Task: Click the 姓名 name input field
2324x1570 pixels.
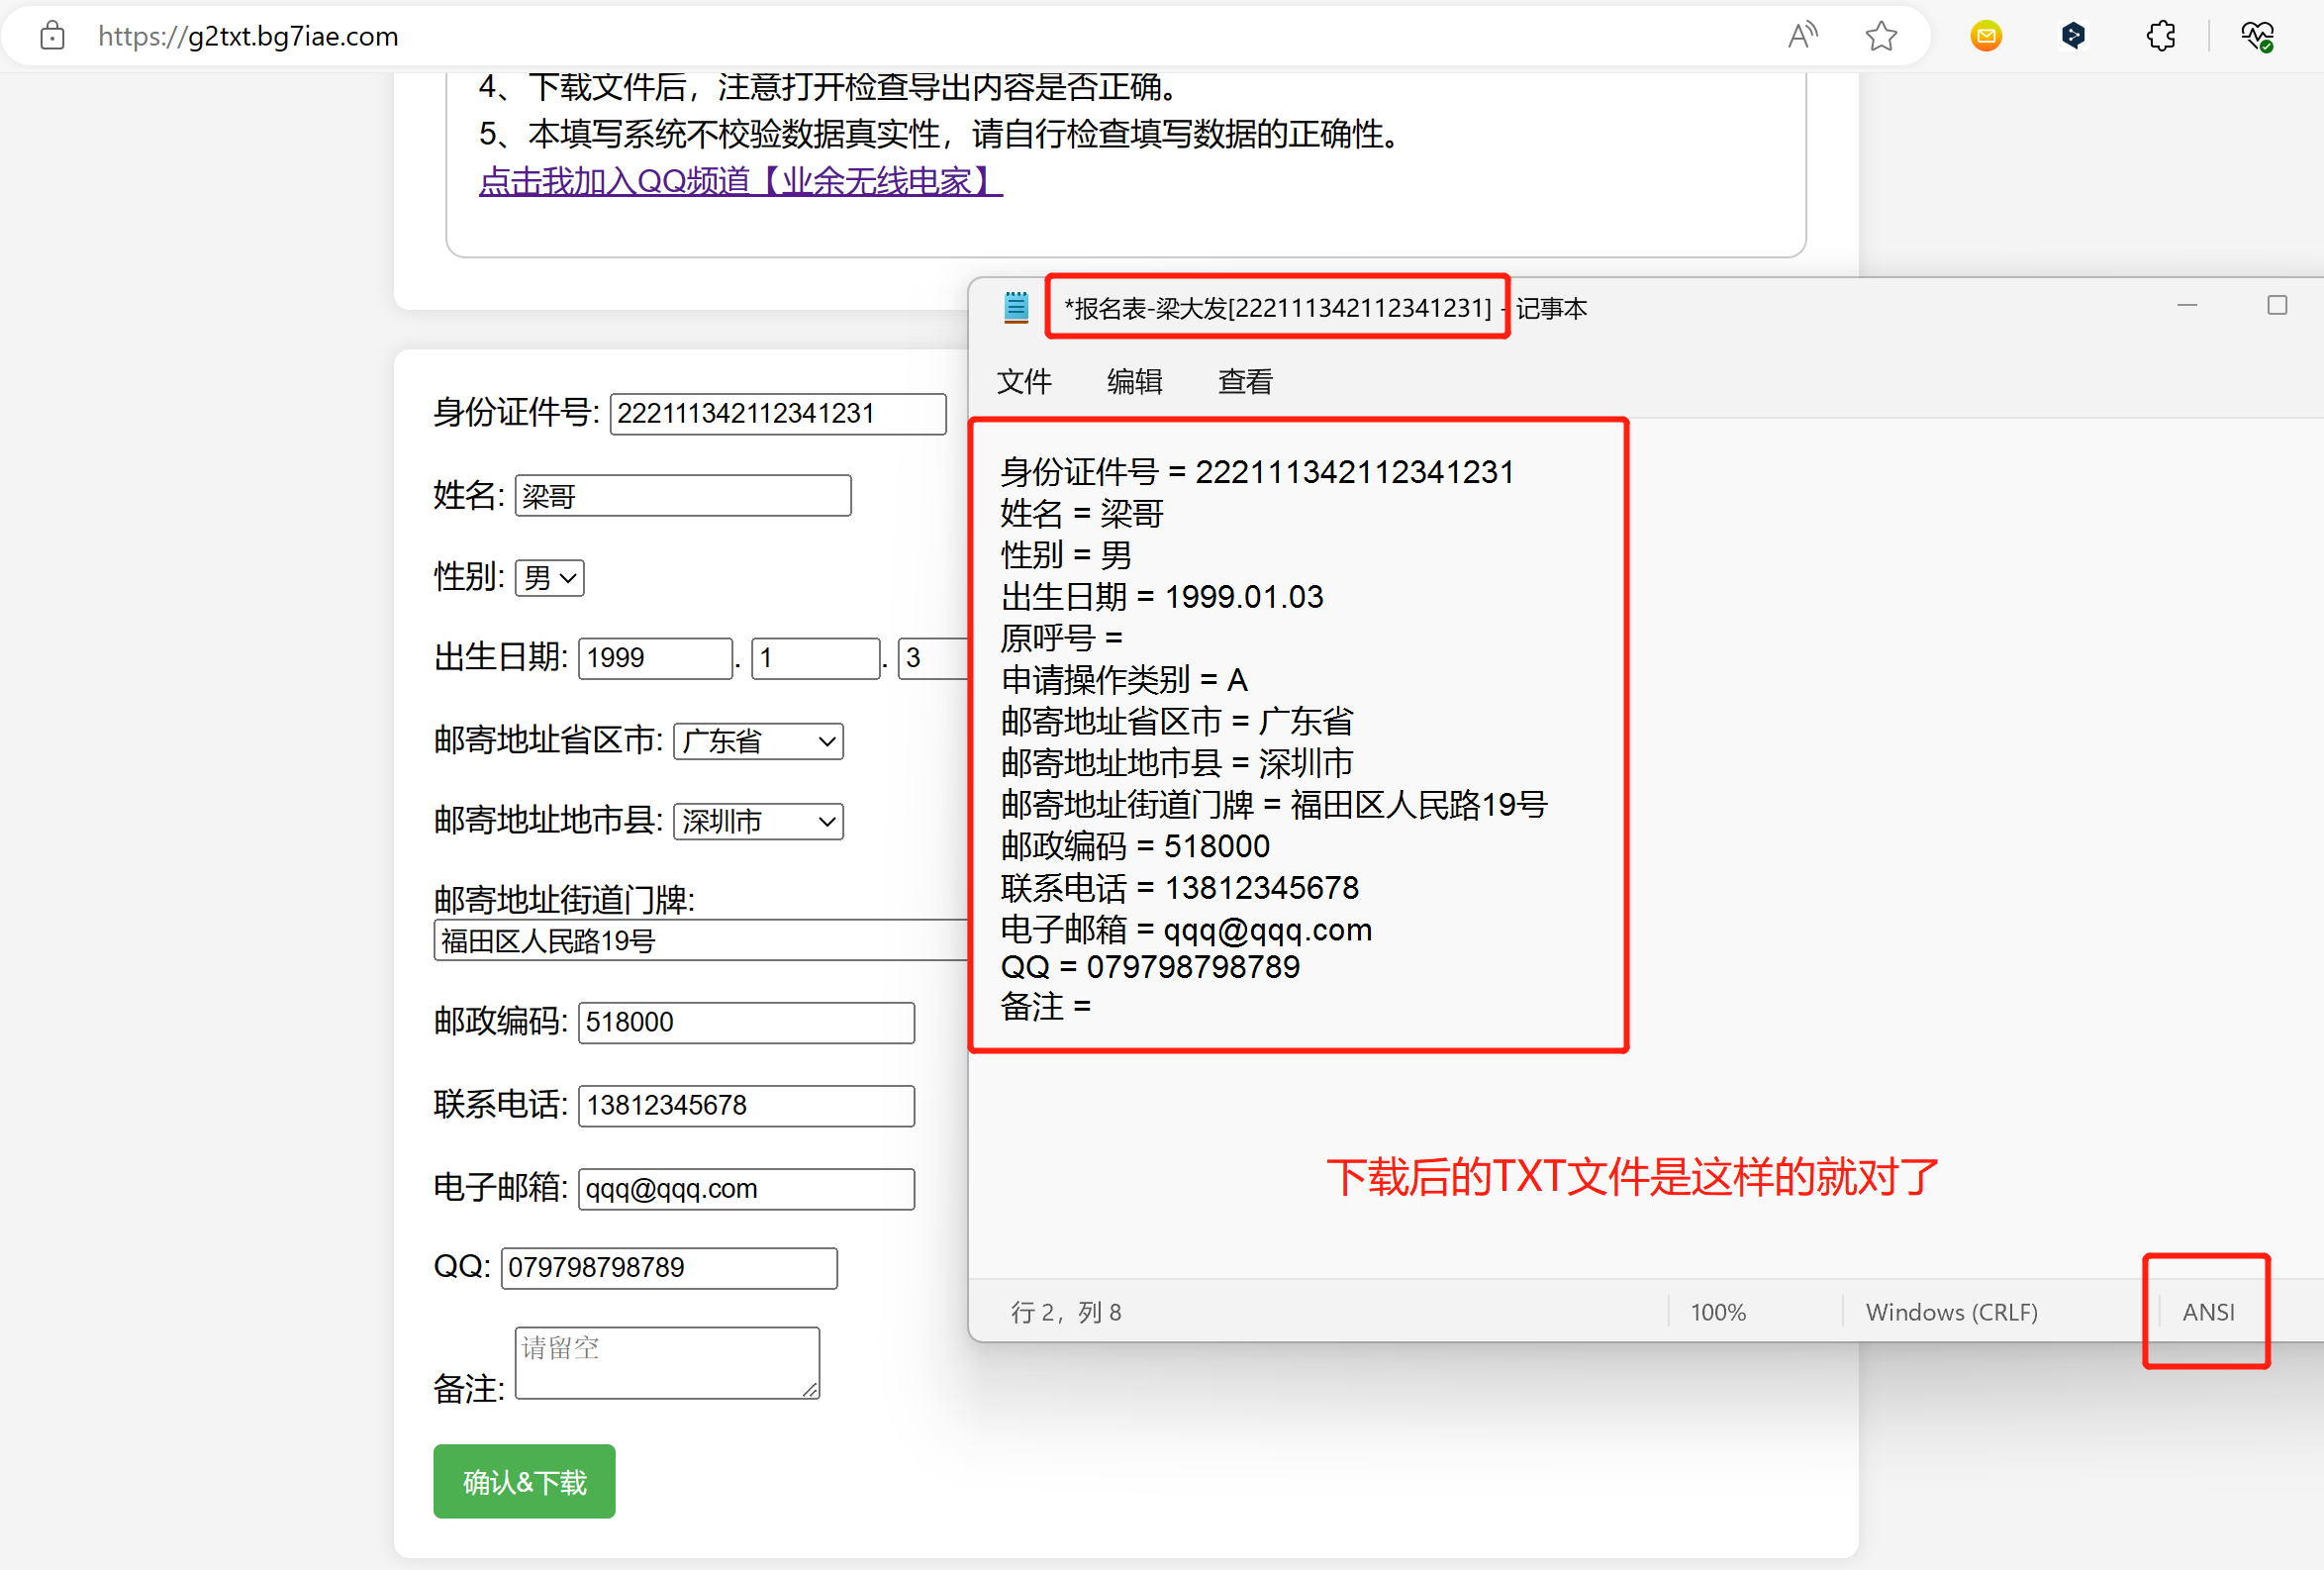Action: [683, 496]
